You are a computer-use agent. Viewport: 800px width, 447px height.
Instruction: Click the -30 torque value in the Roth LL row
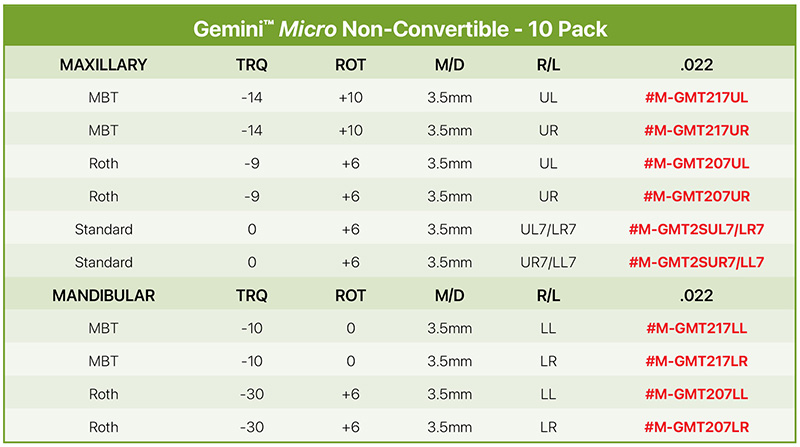pos(252,394)
